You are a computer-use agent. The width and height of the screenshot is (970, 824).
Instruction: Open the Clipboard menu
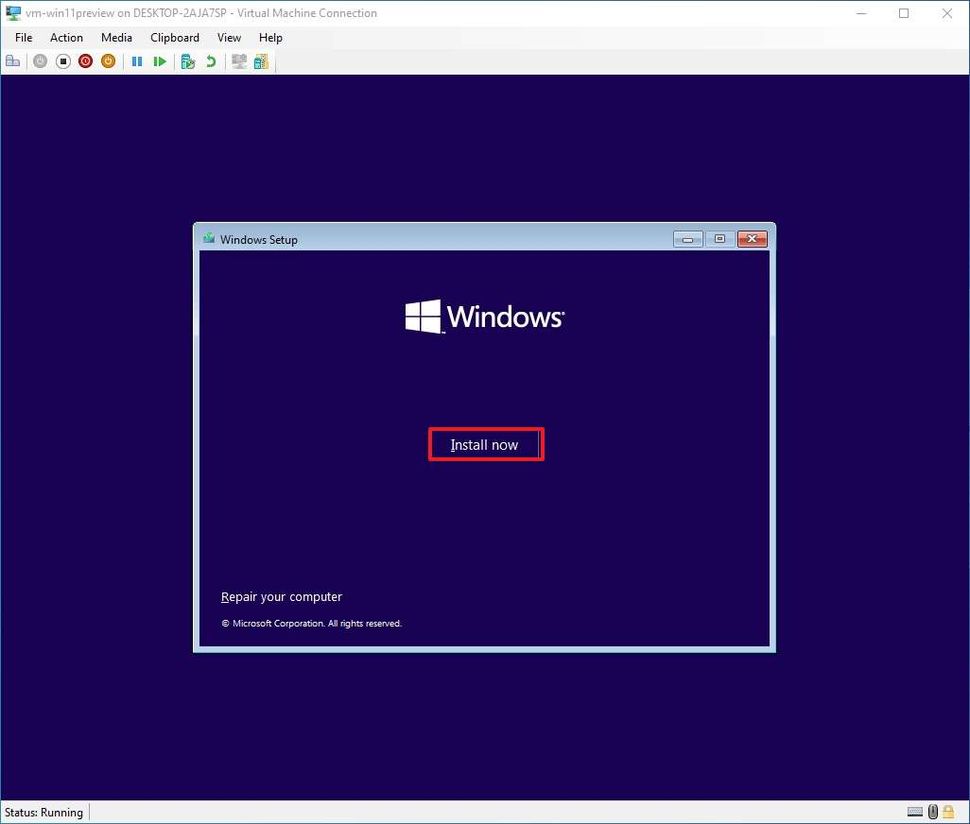174,37
